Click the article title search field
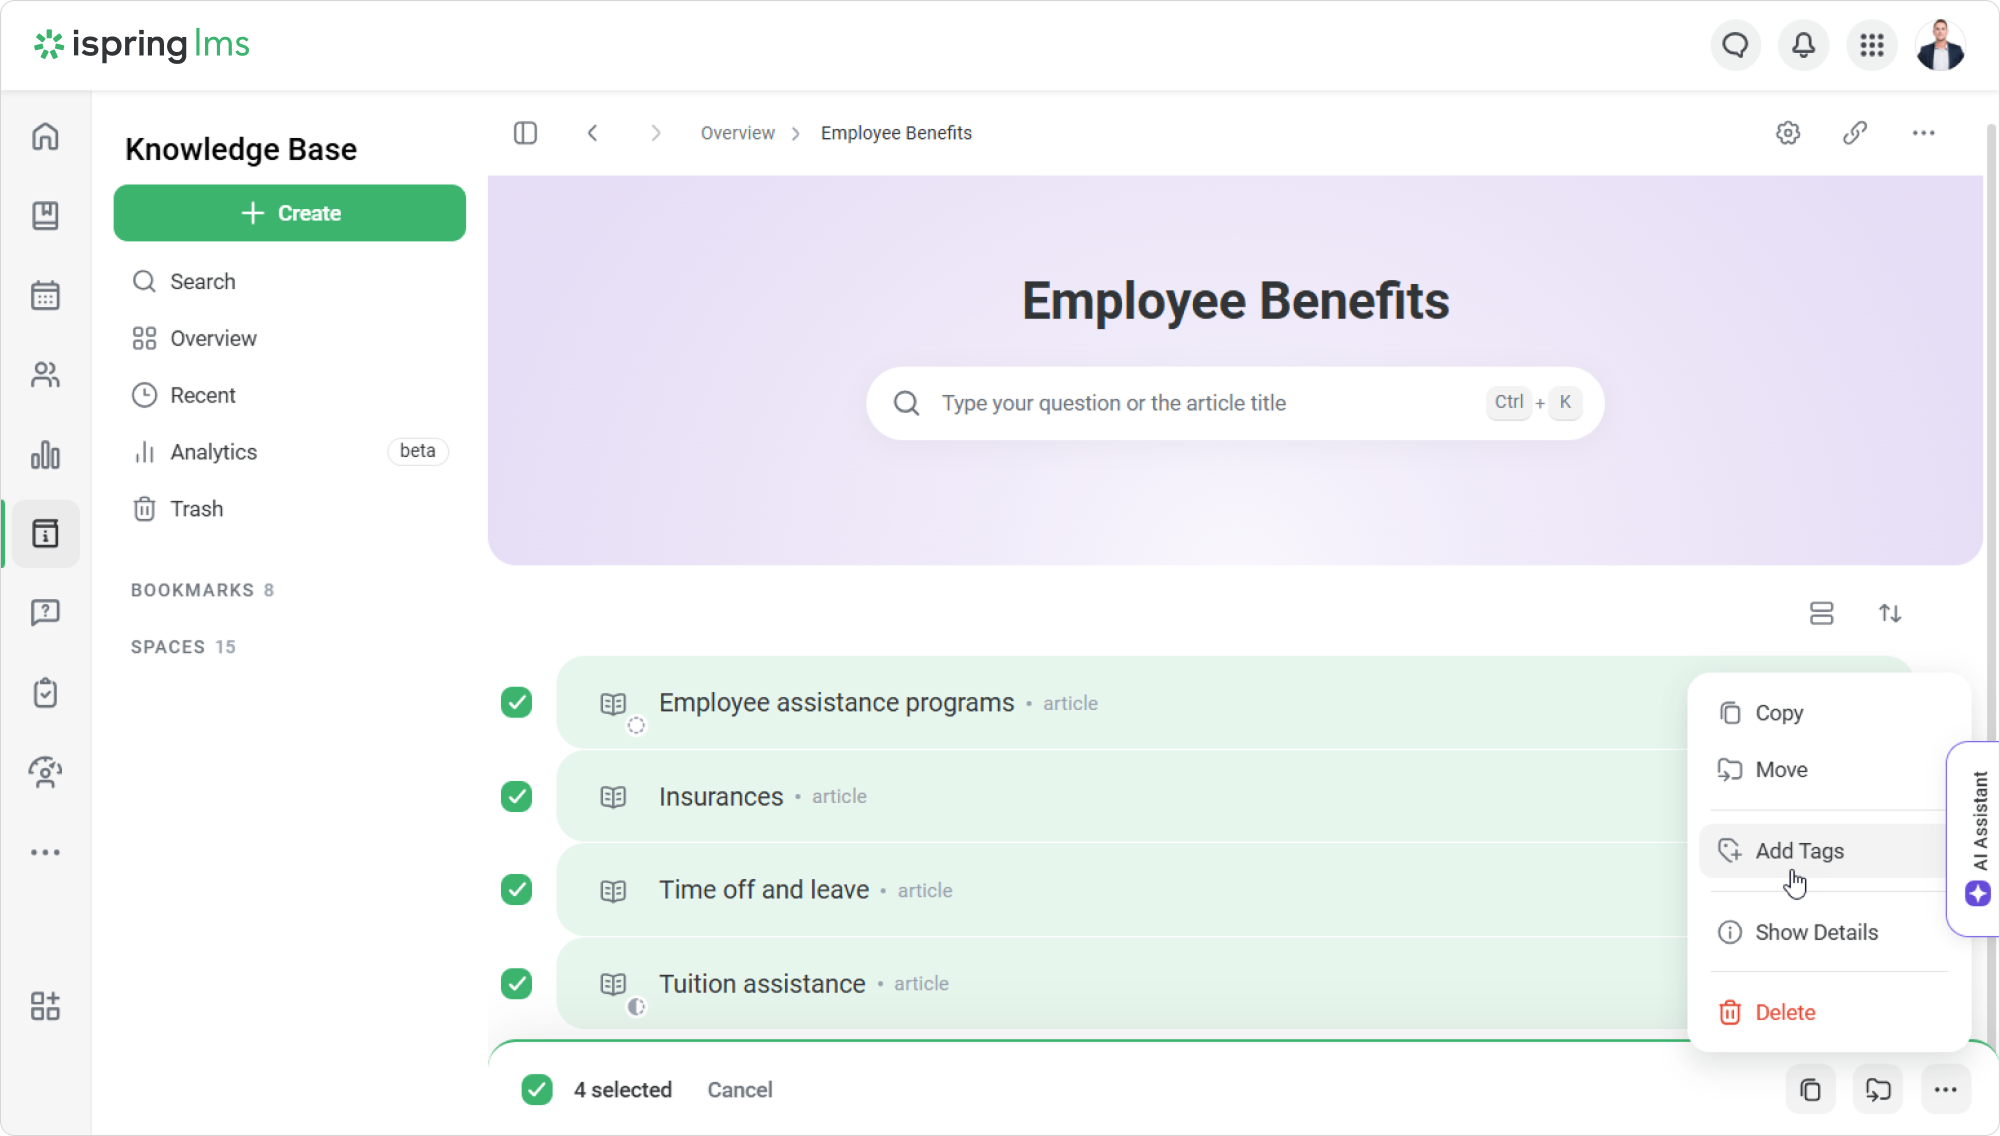This screenshot has height=1136, width=2000. (x=1200, y=403)
